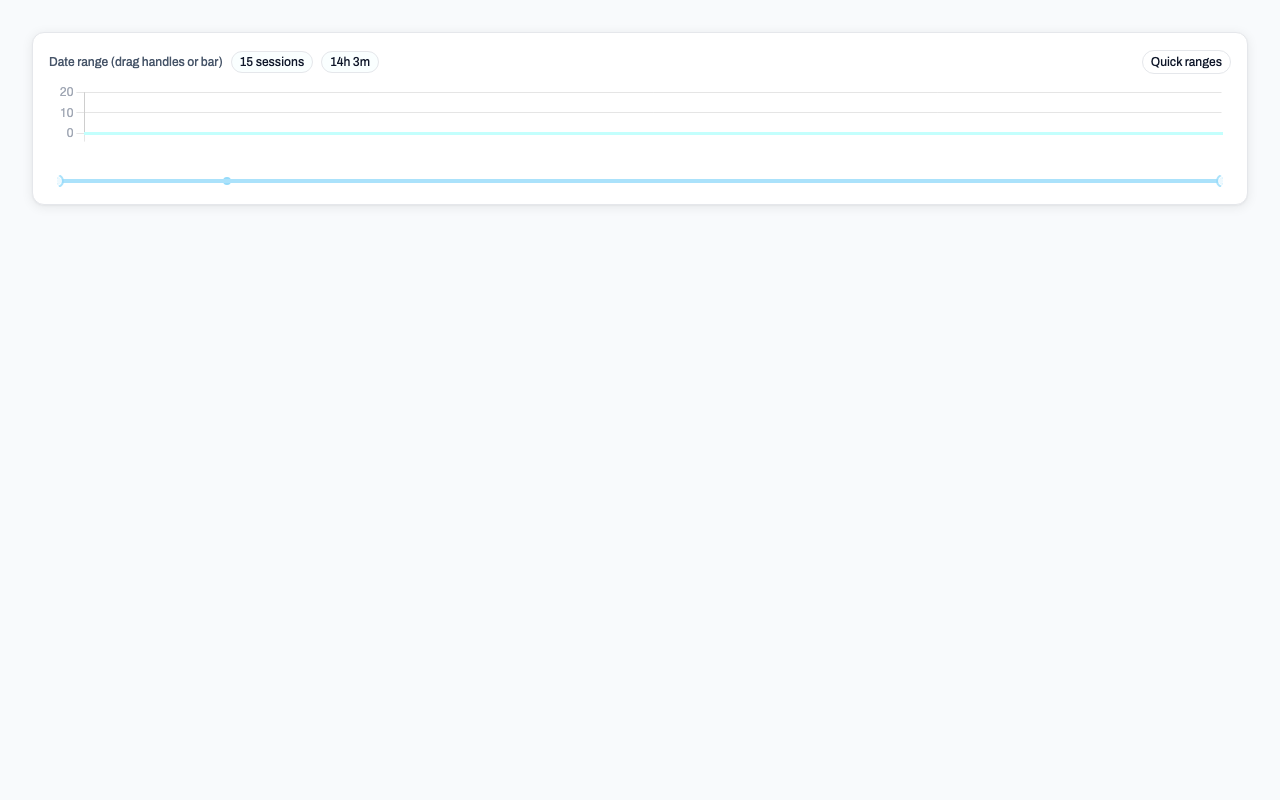The image size is (1280, 800).
Task: Select the right date range handle
Action: (1219, 181)
